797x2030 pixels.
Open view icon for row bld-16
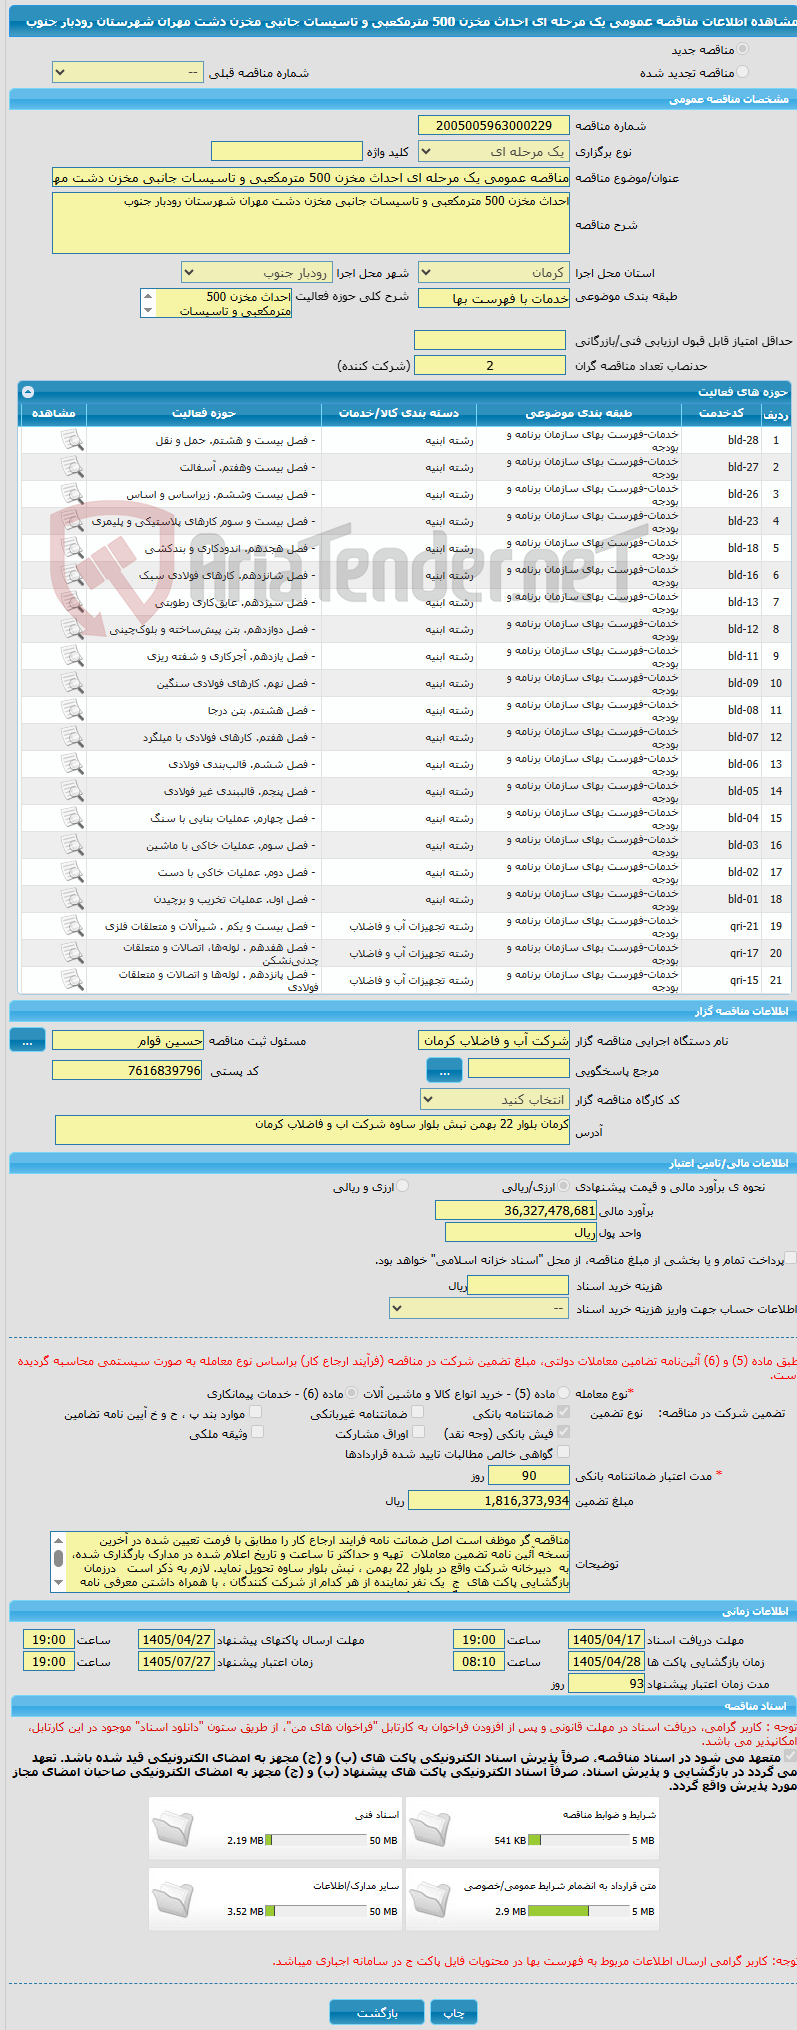pyautogui.click(x=72, y=574)
